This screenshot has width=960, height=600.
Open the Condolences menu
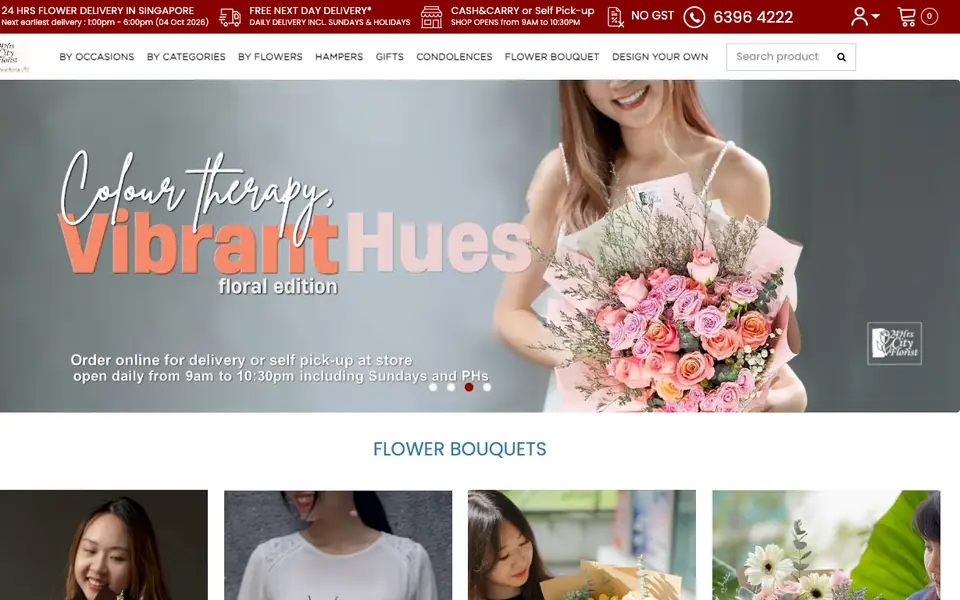click(x=454, y=57)
